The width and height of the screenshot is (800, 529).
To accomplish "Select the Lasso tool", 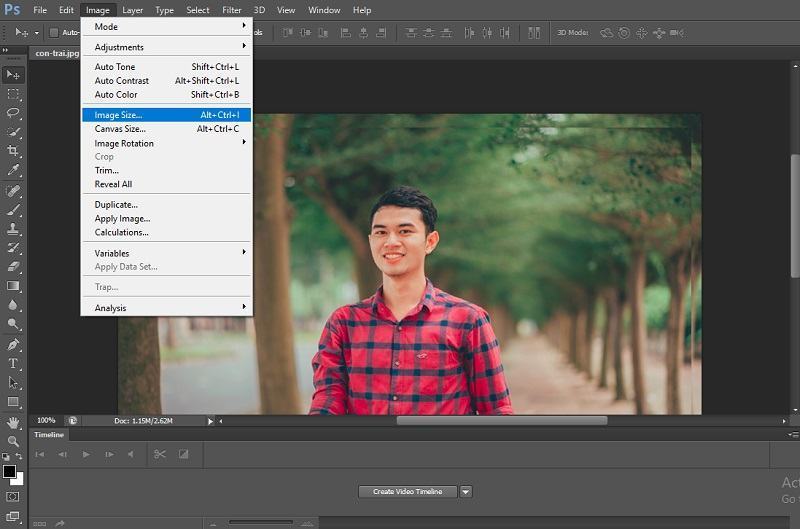I will tap(13, 113).
